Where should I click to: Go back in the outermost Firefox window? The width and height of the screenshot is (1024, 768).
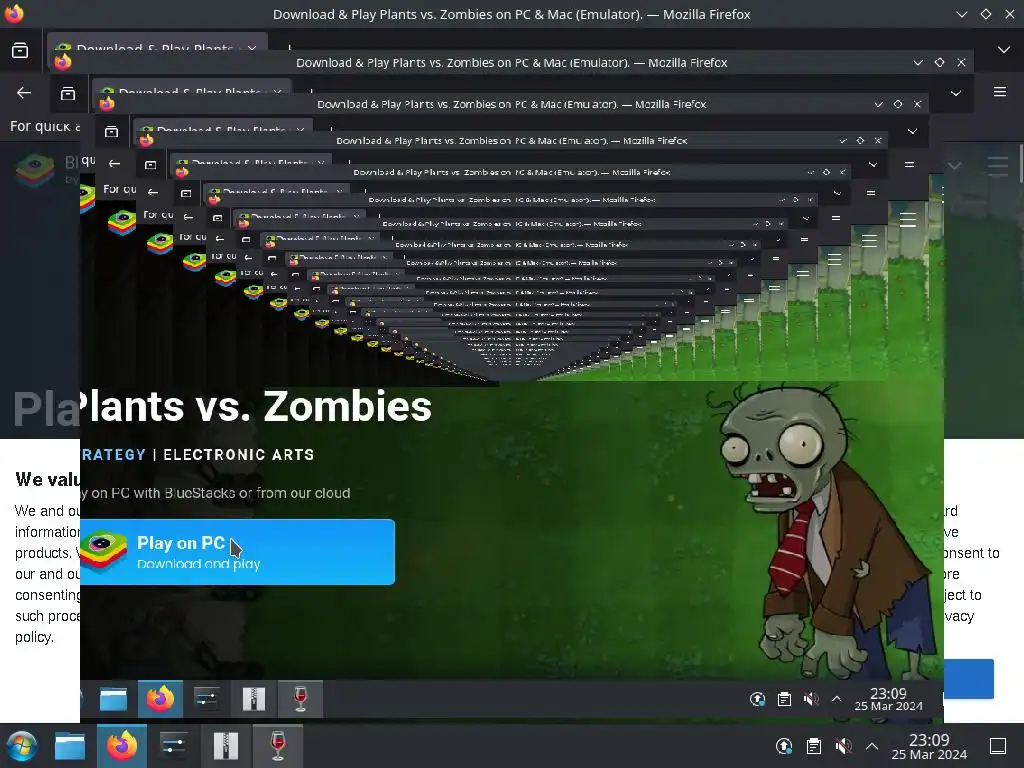pos(24,93)
